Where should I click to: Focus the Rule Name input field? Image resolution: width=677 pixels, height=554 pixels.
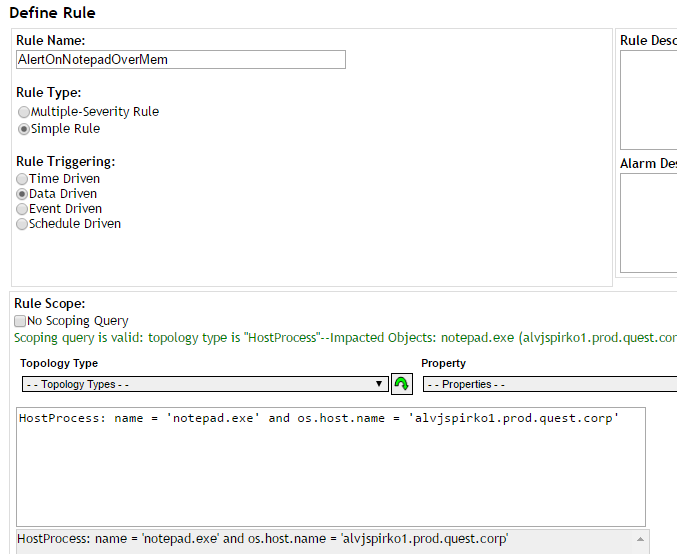pos(181,60)
